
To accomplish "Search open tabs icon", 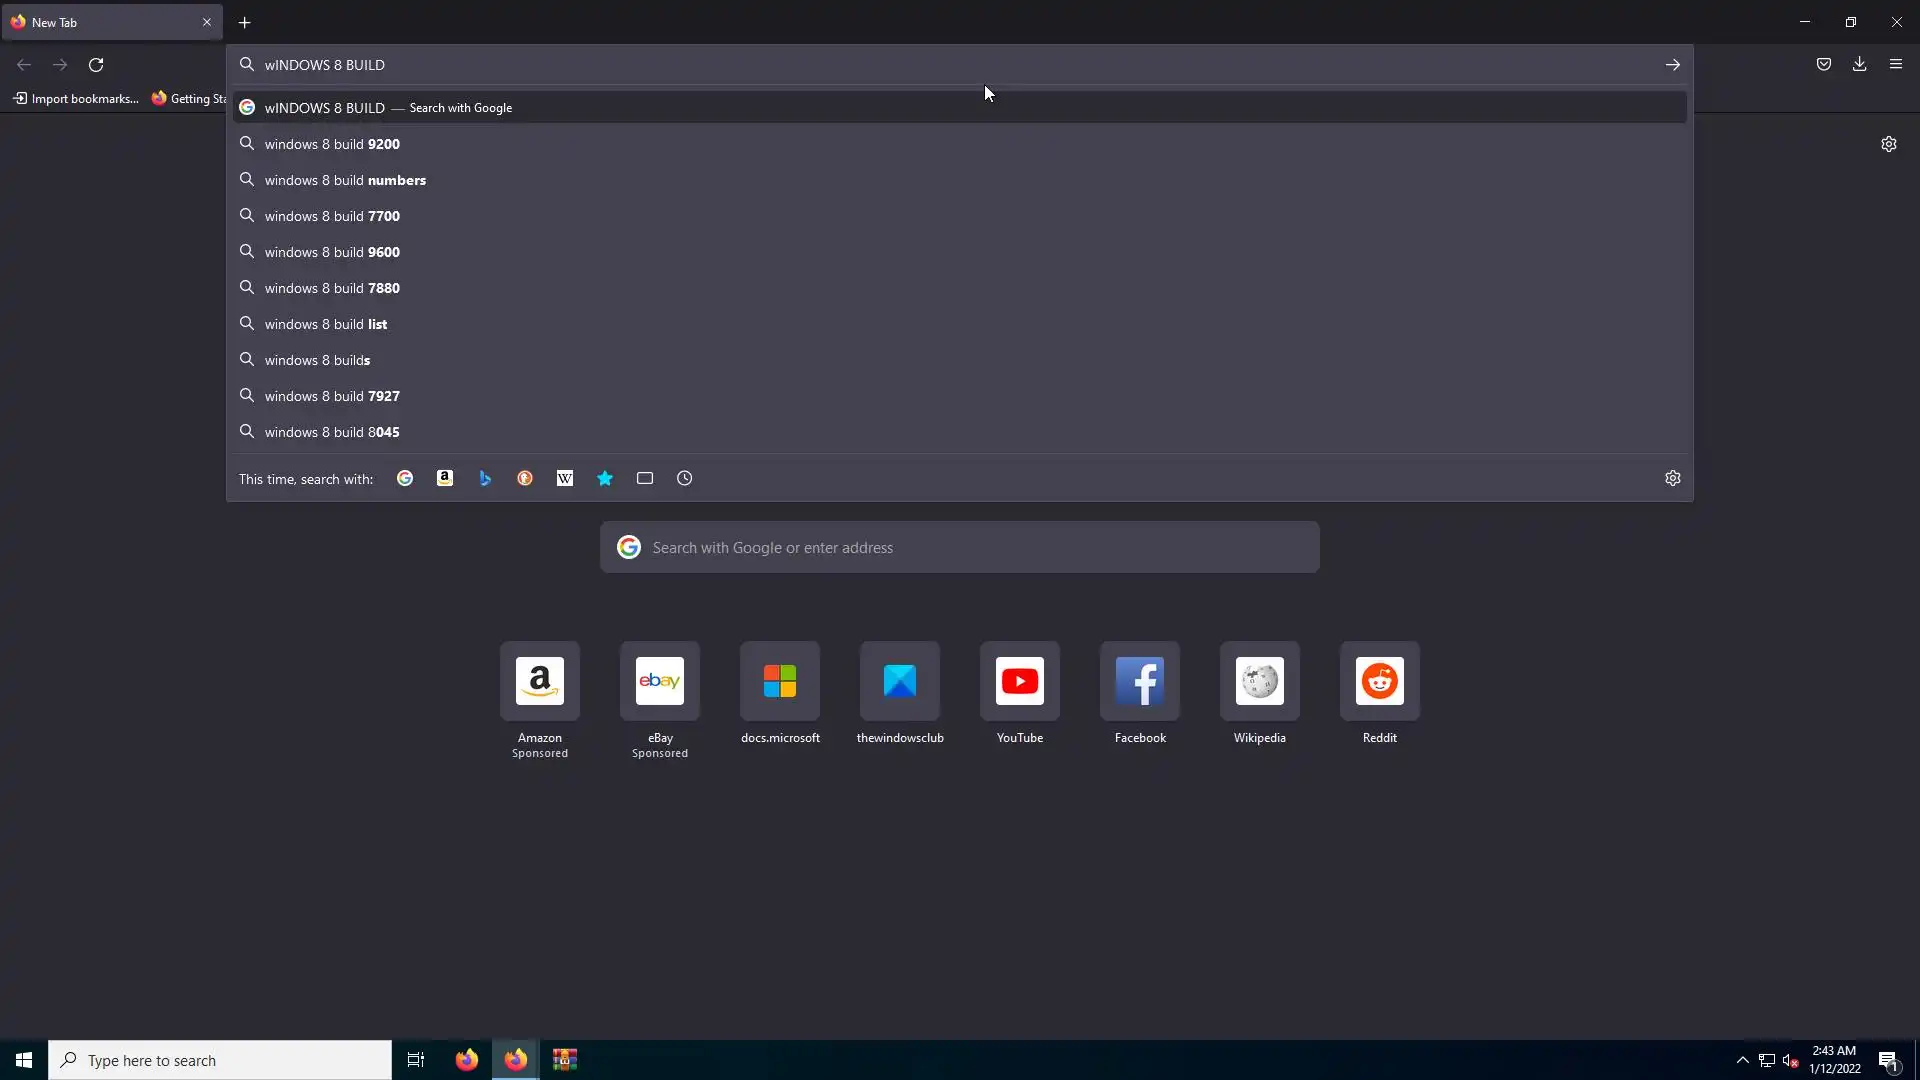I will coord(645,479).
